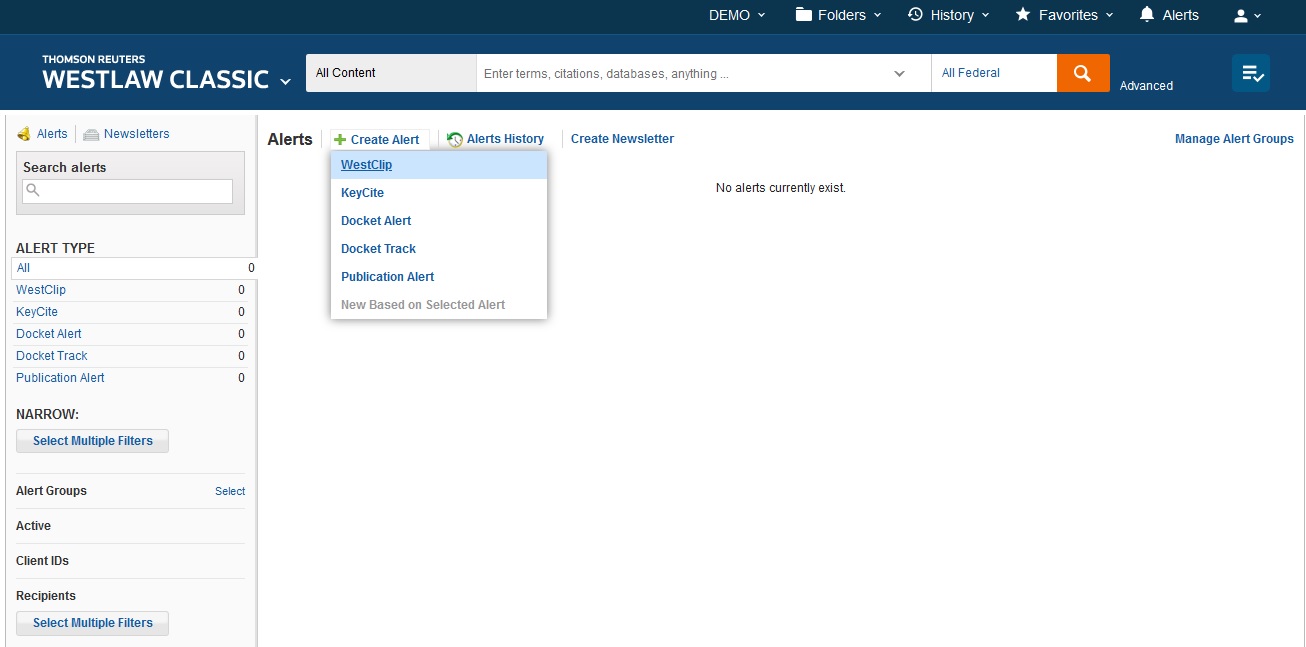Click the orange search magnifier button
Viewport: 1306px width, 647px height.
pos(1082,73)
